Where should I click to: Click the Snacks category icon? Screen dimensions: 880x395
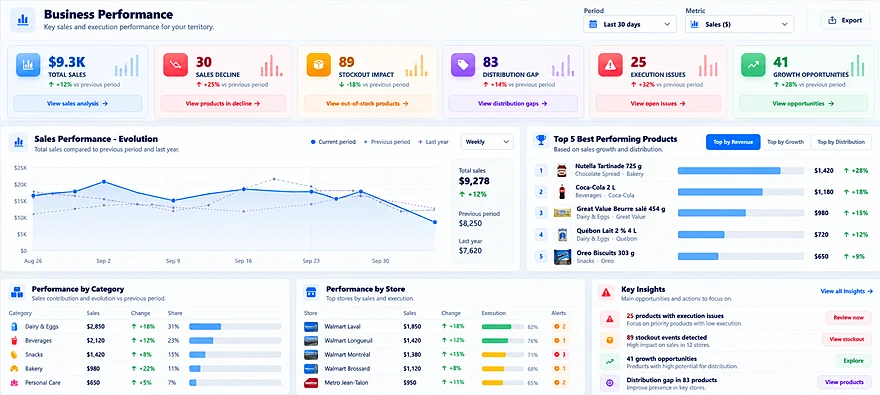14,355
